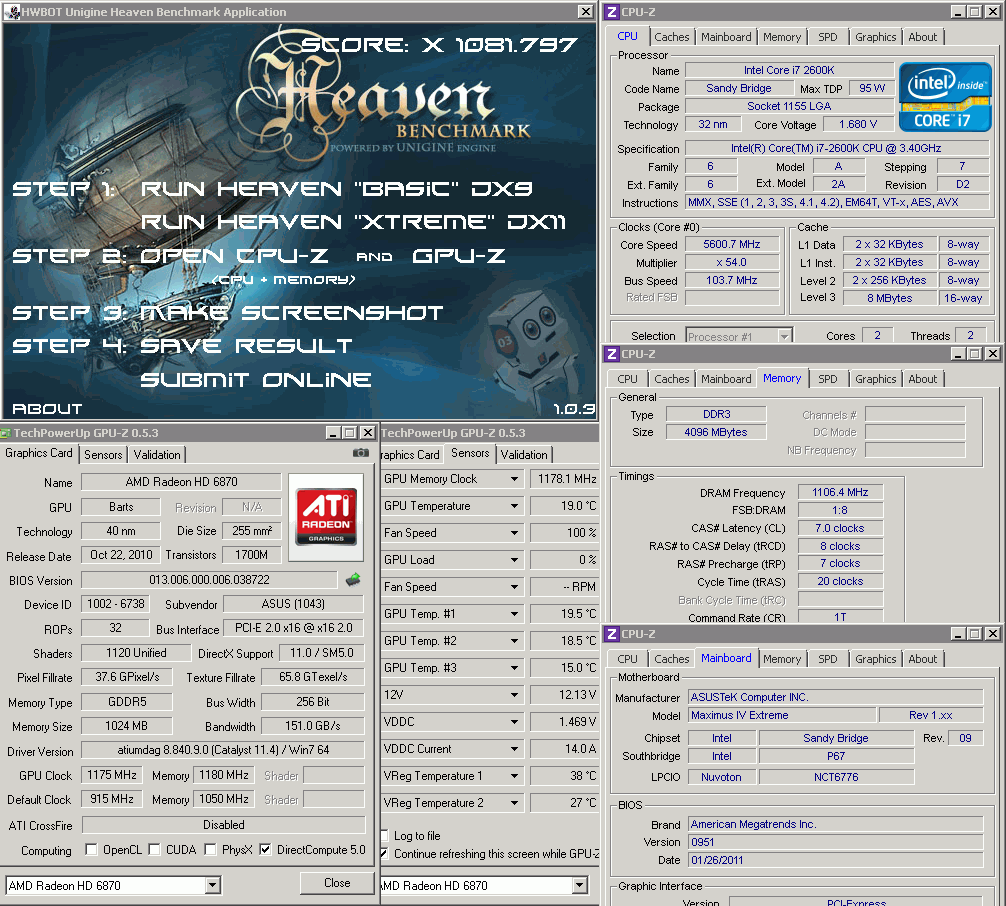Click the GPU-Z step text in Heaven app
The image size is (1006, 906).
459,256
